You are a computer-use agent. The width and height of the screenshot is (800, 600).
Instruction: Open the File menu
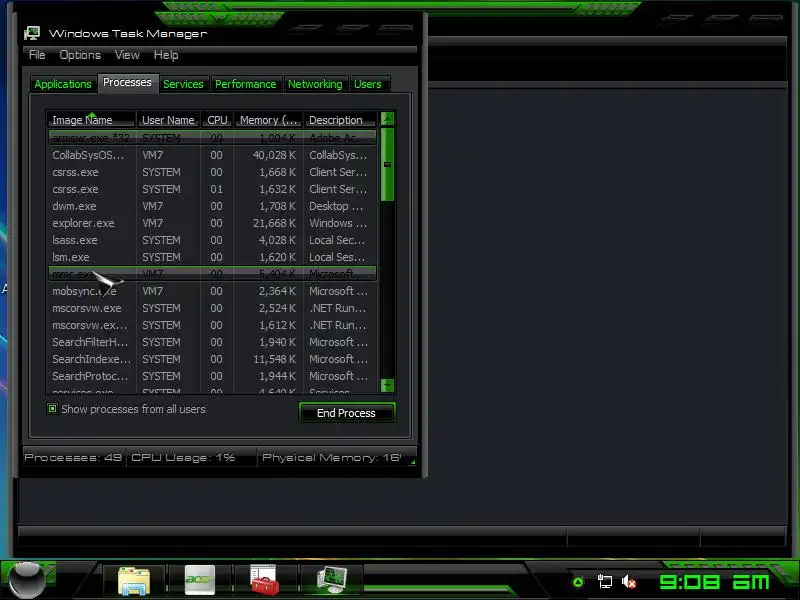[x=37, y=55]
